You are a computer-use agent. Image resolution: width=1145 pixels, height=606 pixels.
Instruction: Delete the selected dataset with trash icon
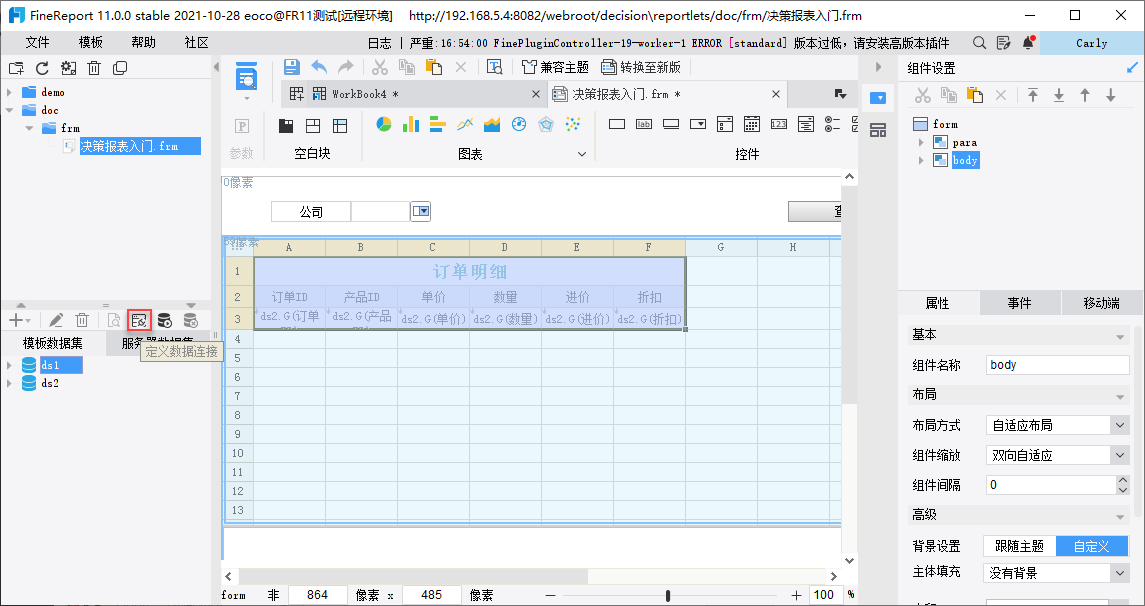click(x=82, y=320)
